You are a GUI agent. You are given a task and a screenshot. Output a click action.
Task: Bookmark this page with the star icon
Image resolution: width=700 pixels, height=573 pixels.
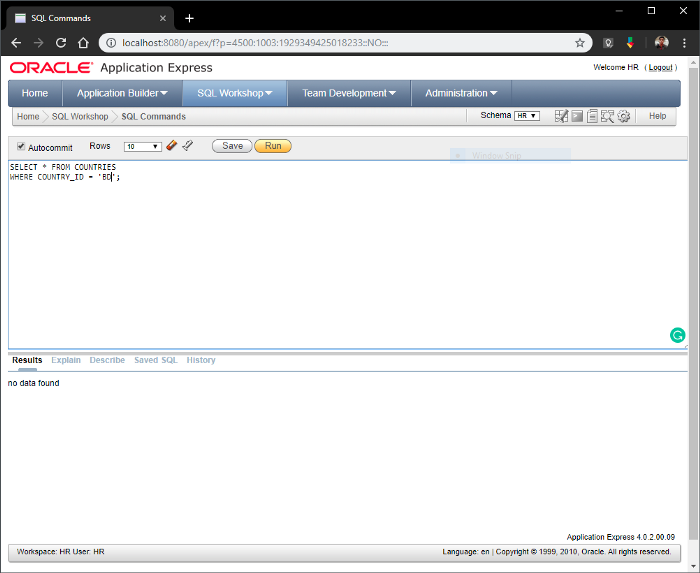579,43
